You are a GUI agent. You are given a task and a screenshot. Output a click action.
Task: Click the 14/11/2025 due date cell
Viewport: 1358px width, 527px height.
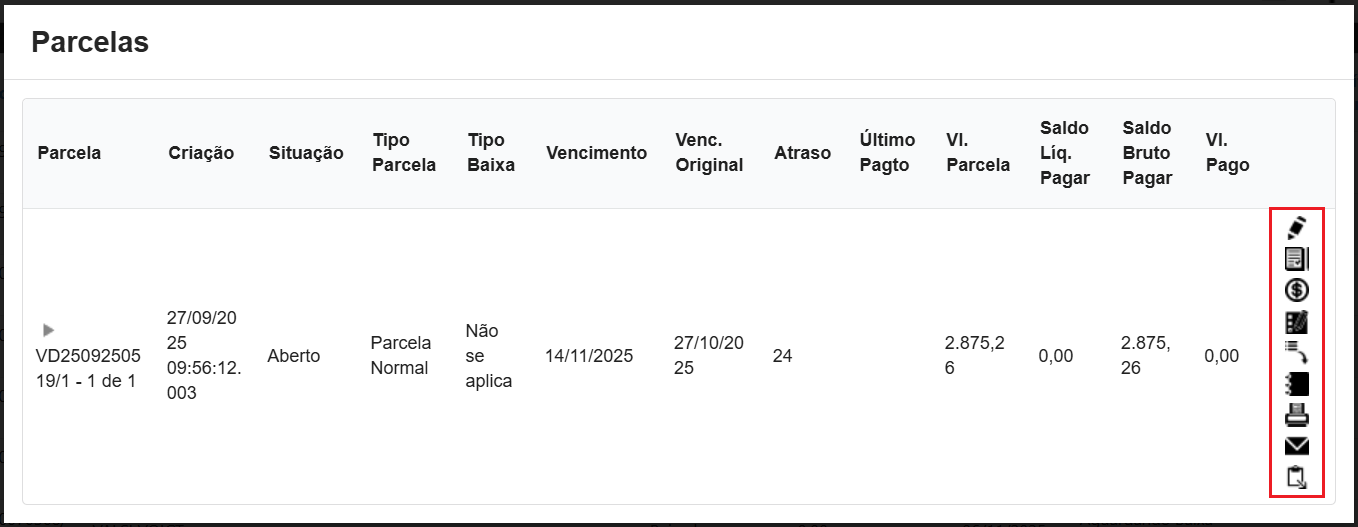(x=589, y=356)
